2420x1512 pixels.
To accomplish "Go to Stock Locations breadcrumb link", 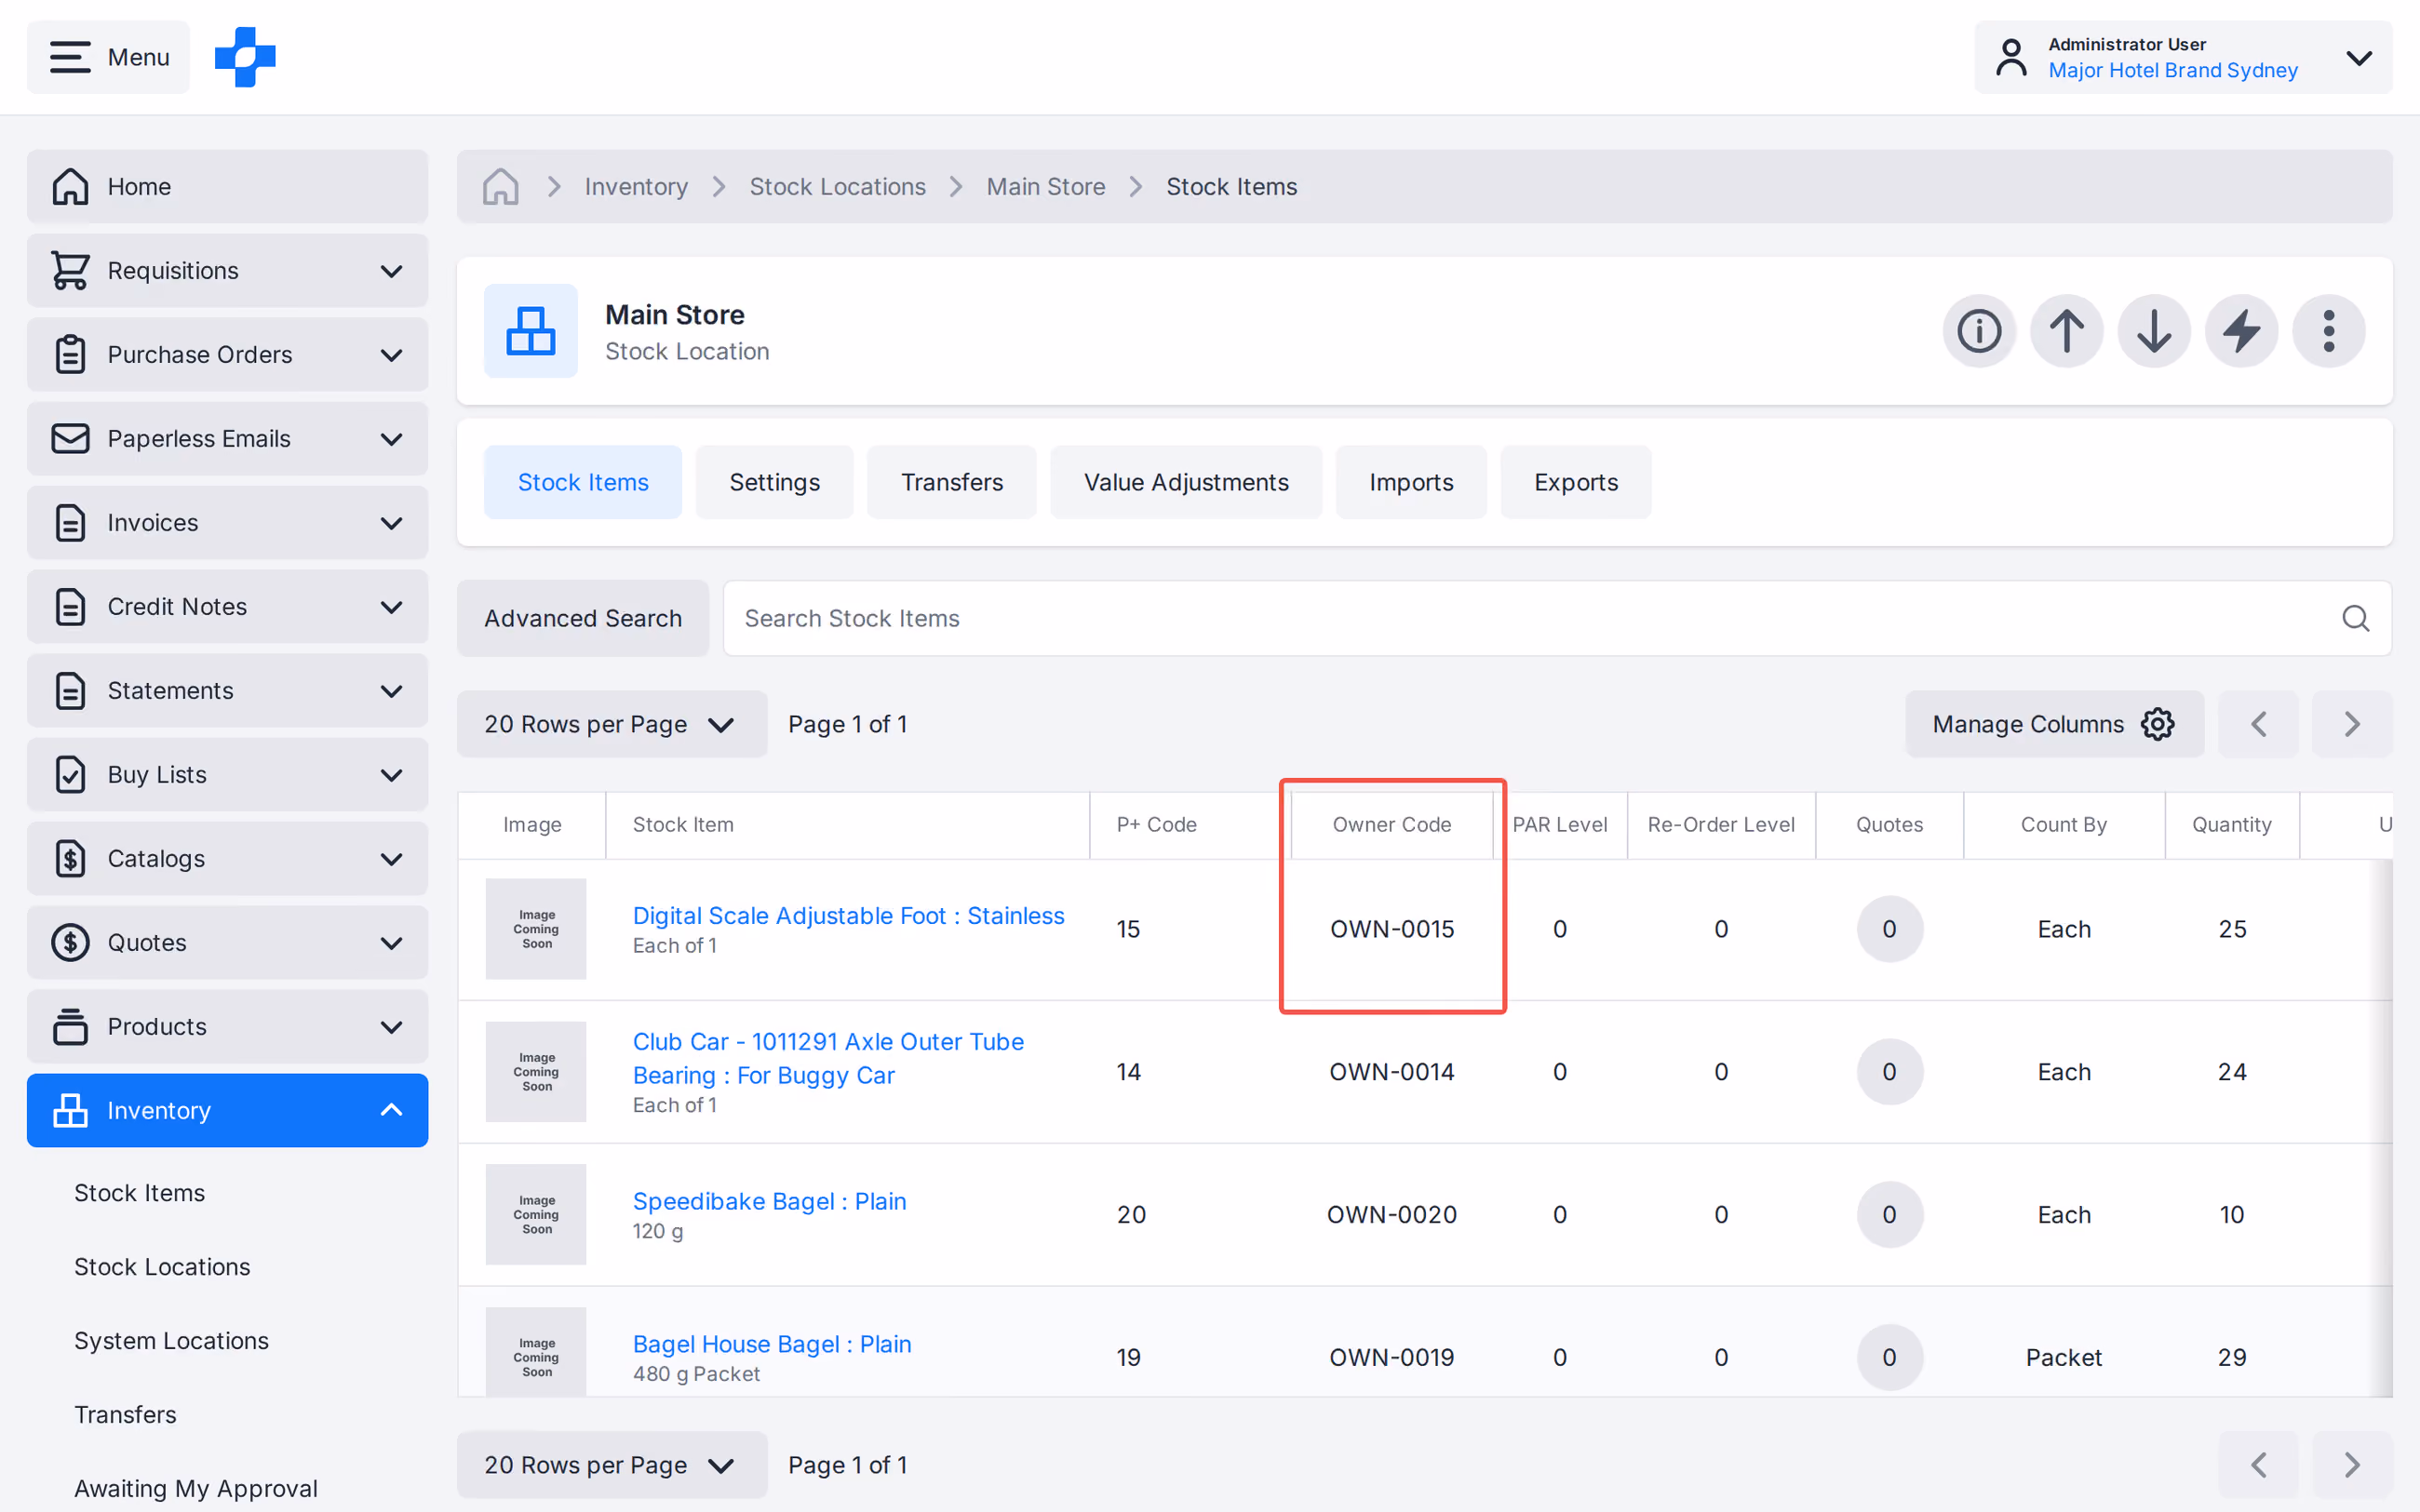I will pyautogui.click(x=837, y=186).
